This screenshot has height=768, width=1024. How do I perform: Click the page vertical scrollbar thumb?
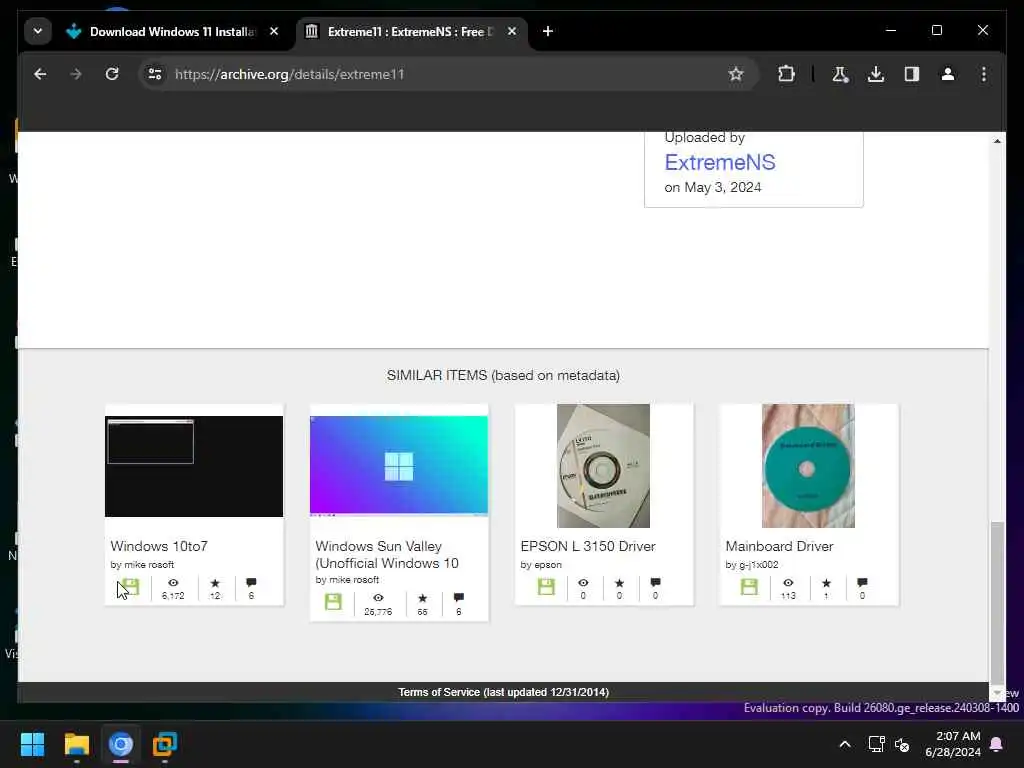[x=997, y=601]
